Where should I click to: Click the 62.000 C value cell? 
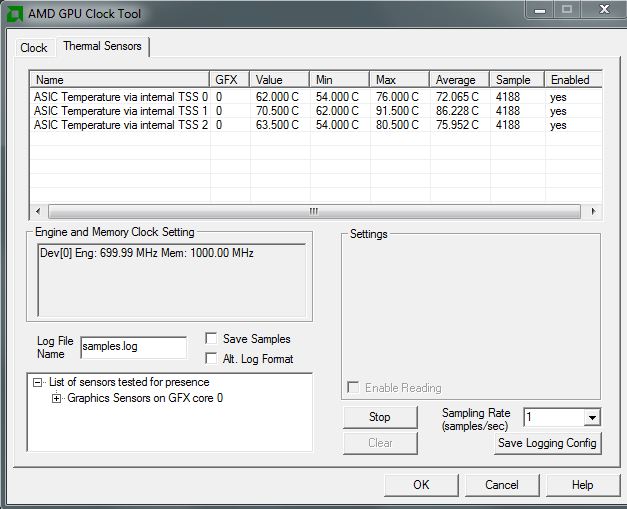click(277, 97)
